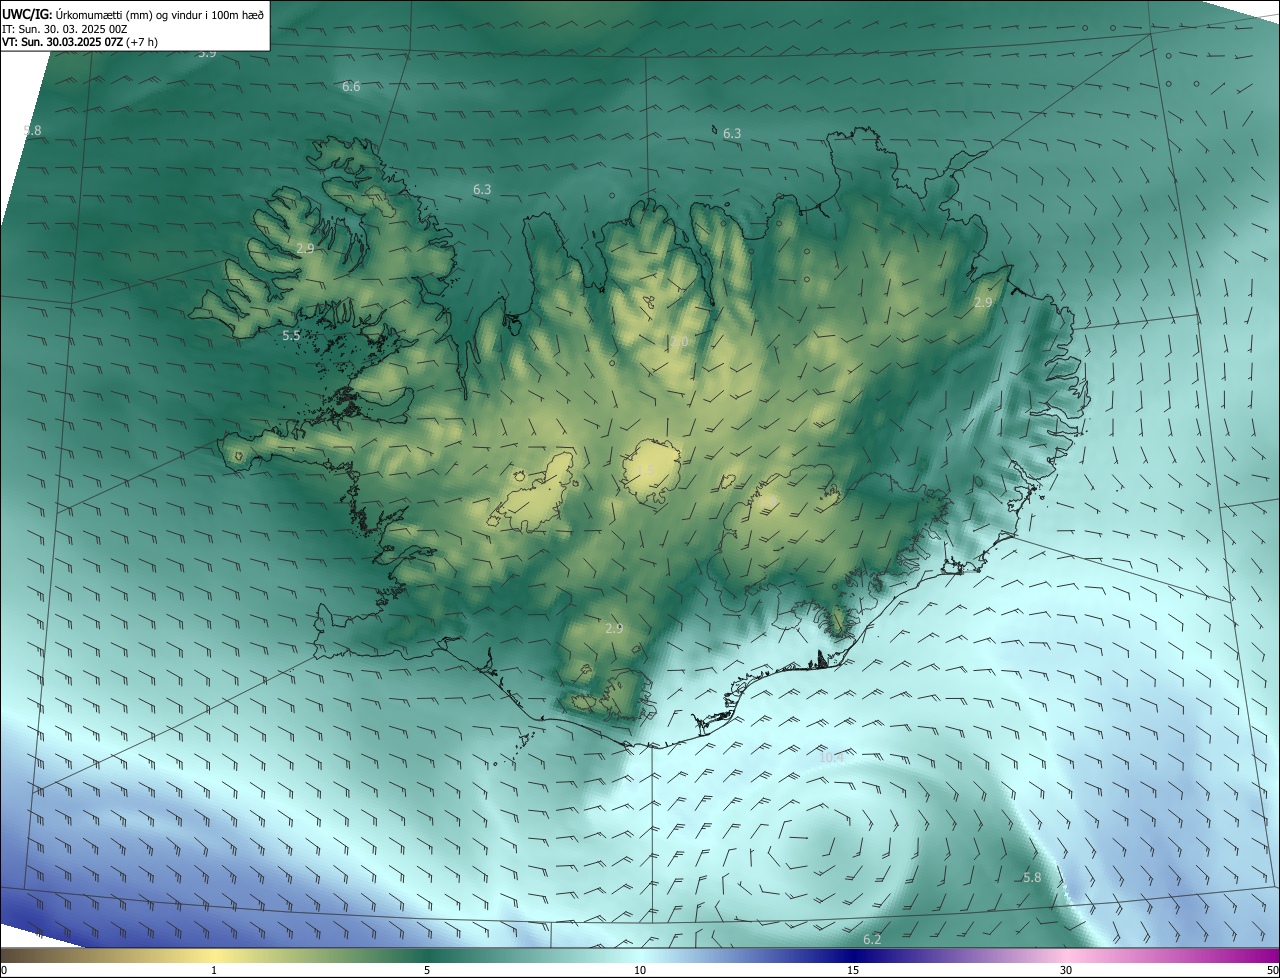Screen dimensions: 1280x978
Task: Click the 10.4 value label off the south coast
Action: [x=831, y=758]
